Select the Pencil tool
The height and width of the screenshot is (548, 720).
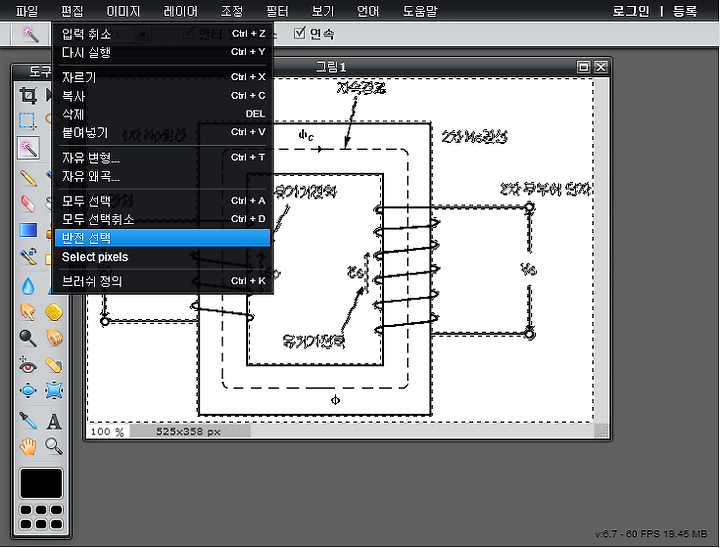tap(28, 178)
